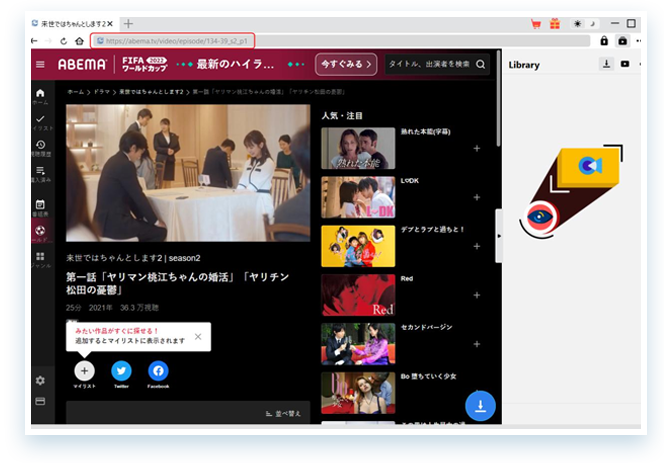
Task: Open World Cup soccer ball sidebar icon
Action: click(x=41, y=233)
